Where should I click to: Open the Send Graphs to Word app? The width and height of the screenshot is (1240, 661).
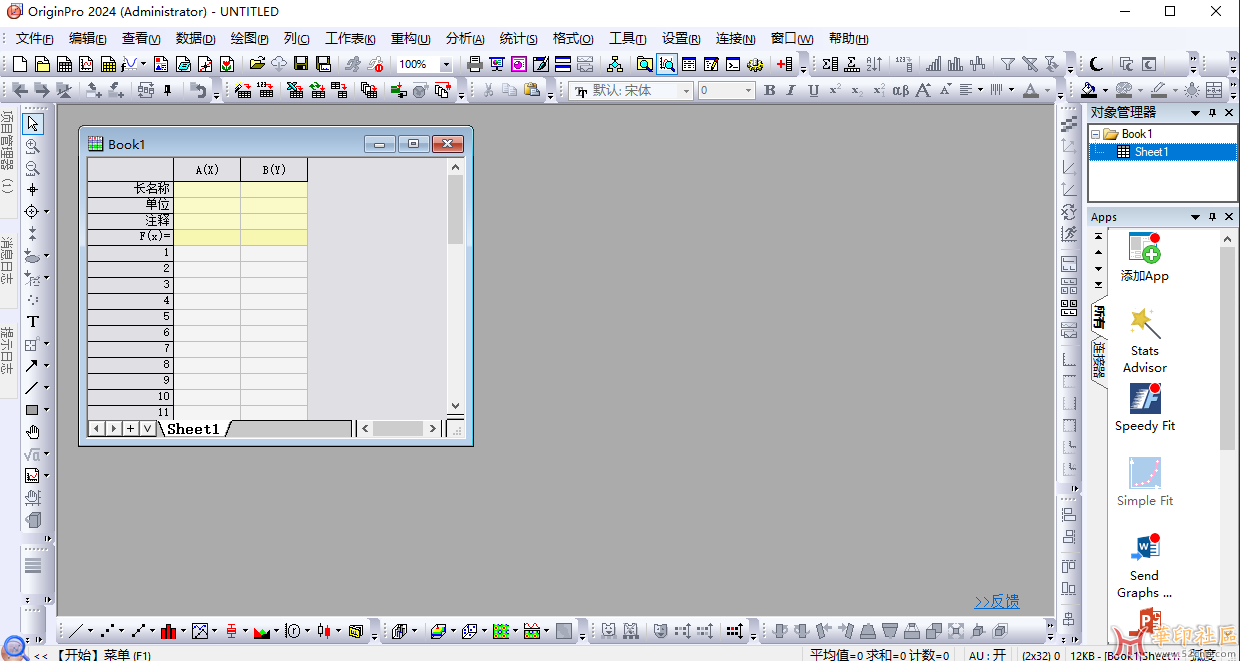[x=1144, y=566]
